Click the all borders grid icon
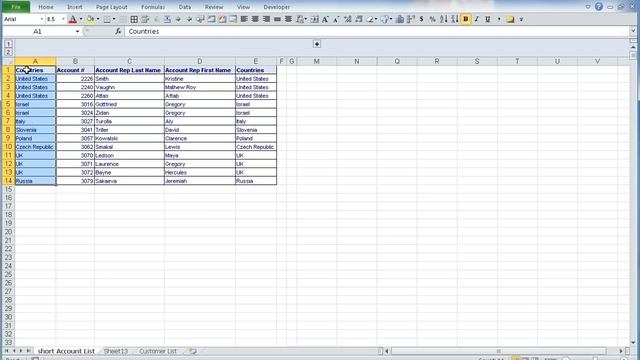Image resolution: width=640 pixels, height=360 pixels. tap(134, 19)
